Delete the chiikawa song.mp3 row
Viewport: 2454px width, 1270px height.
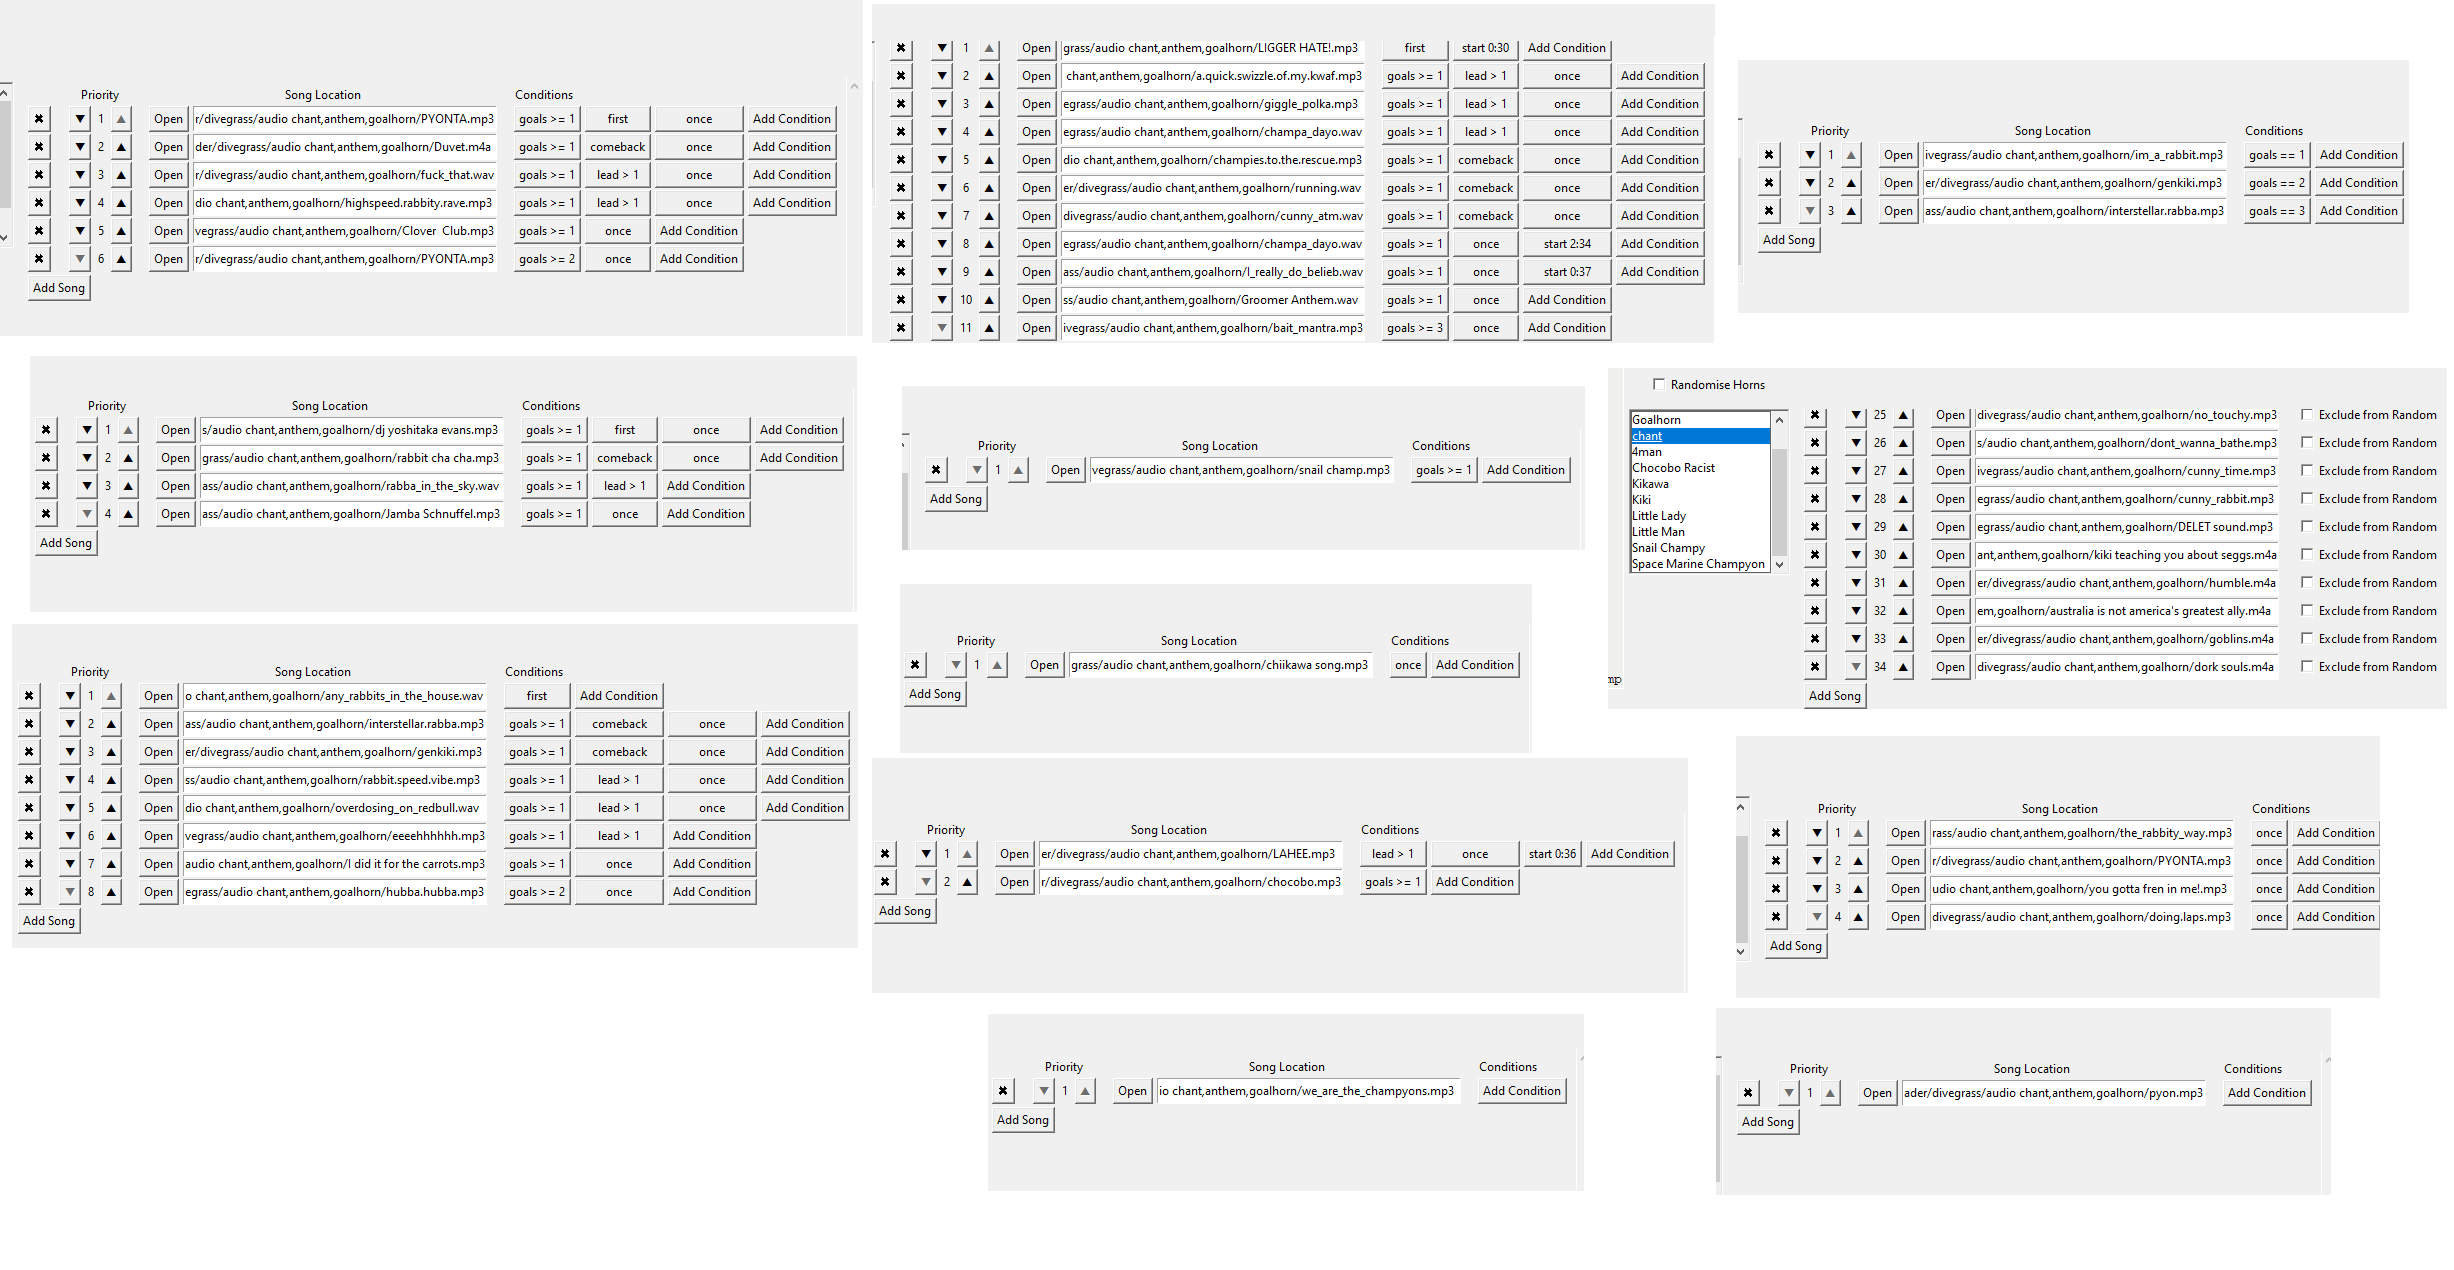click(x=915, y=665)
